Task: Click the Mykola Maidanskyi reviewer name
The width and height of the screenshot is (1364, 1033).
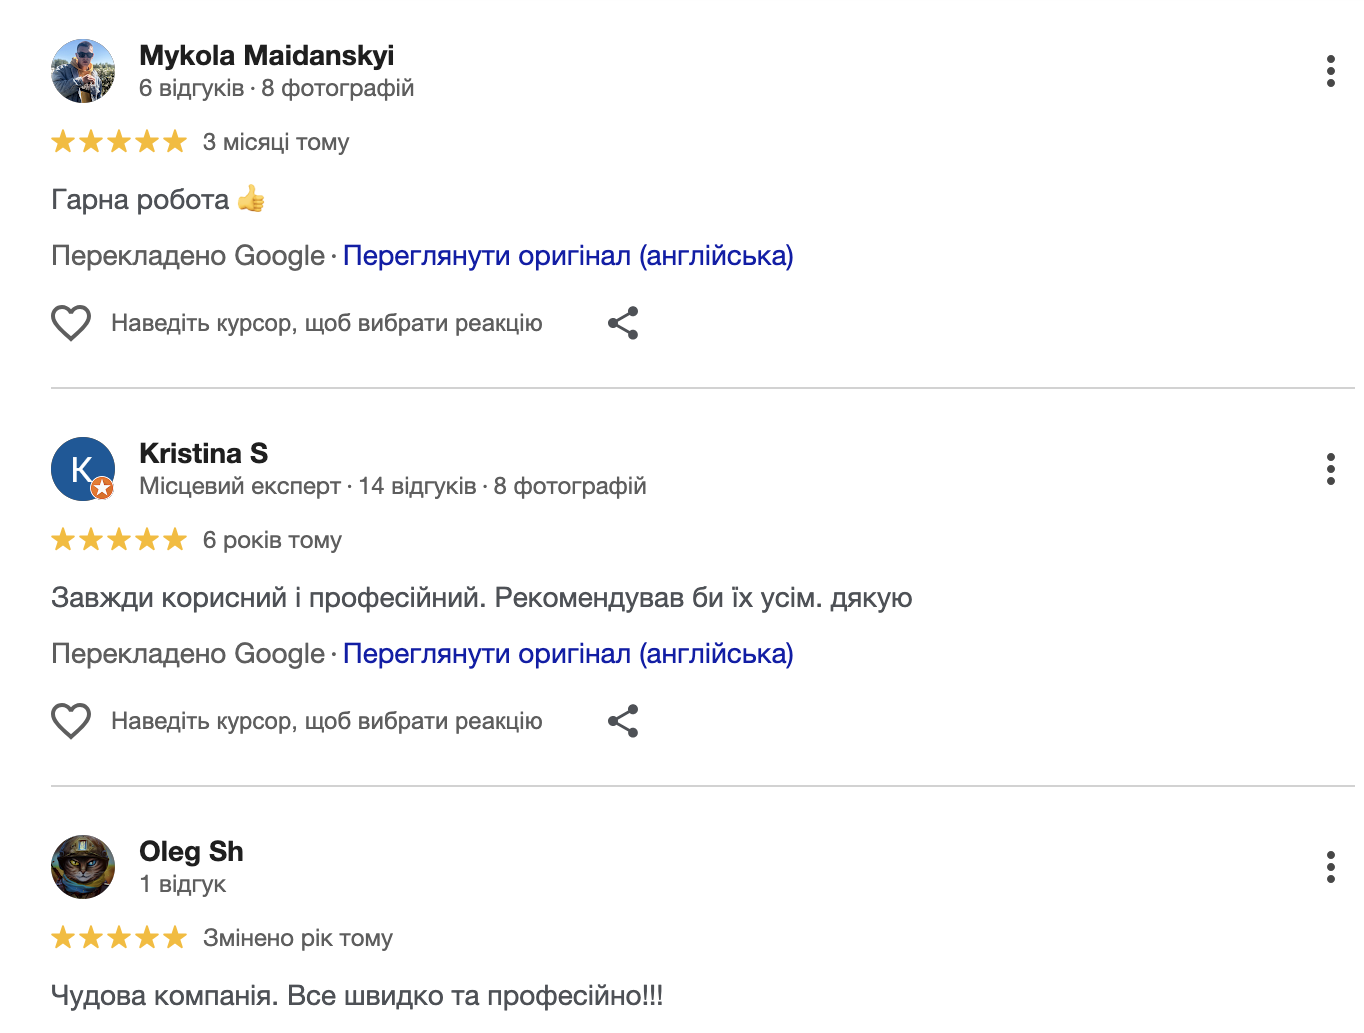Action: (266, 55)
